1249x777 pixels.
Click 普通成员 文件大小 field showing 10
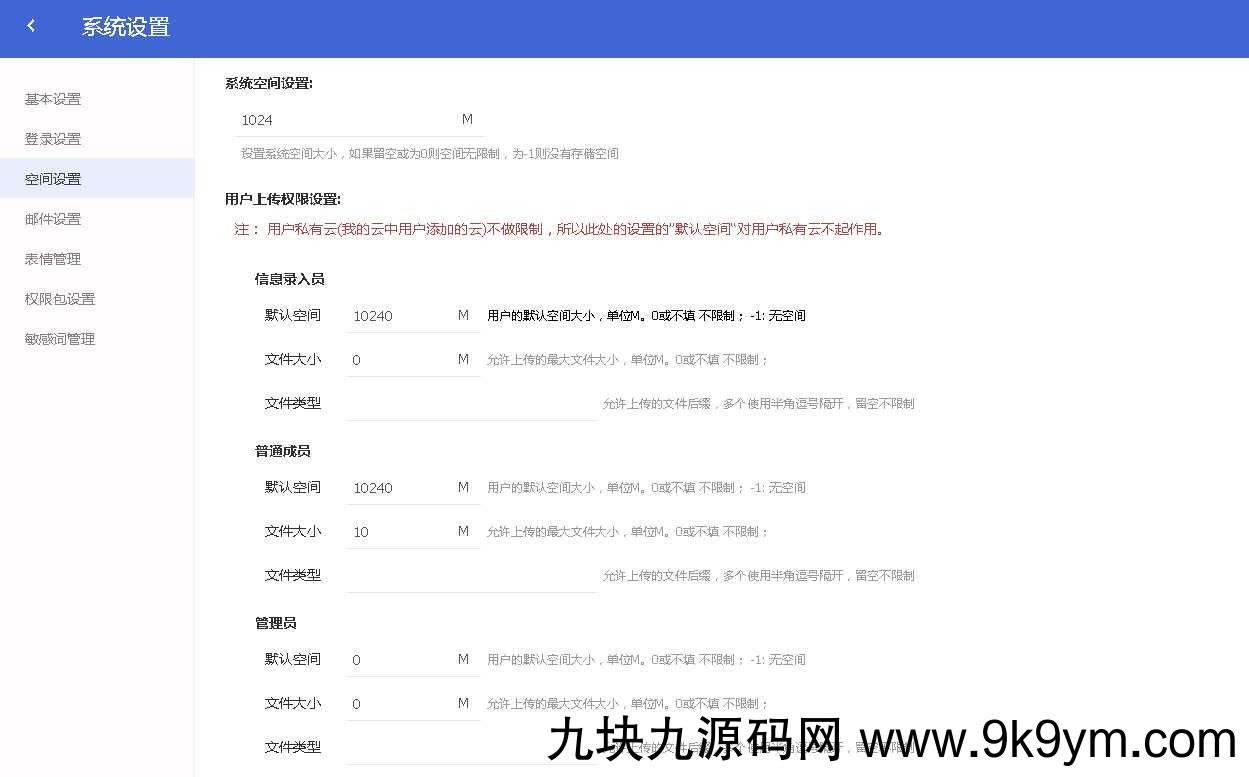tap(400, 532)
